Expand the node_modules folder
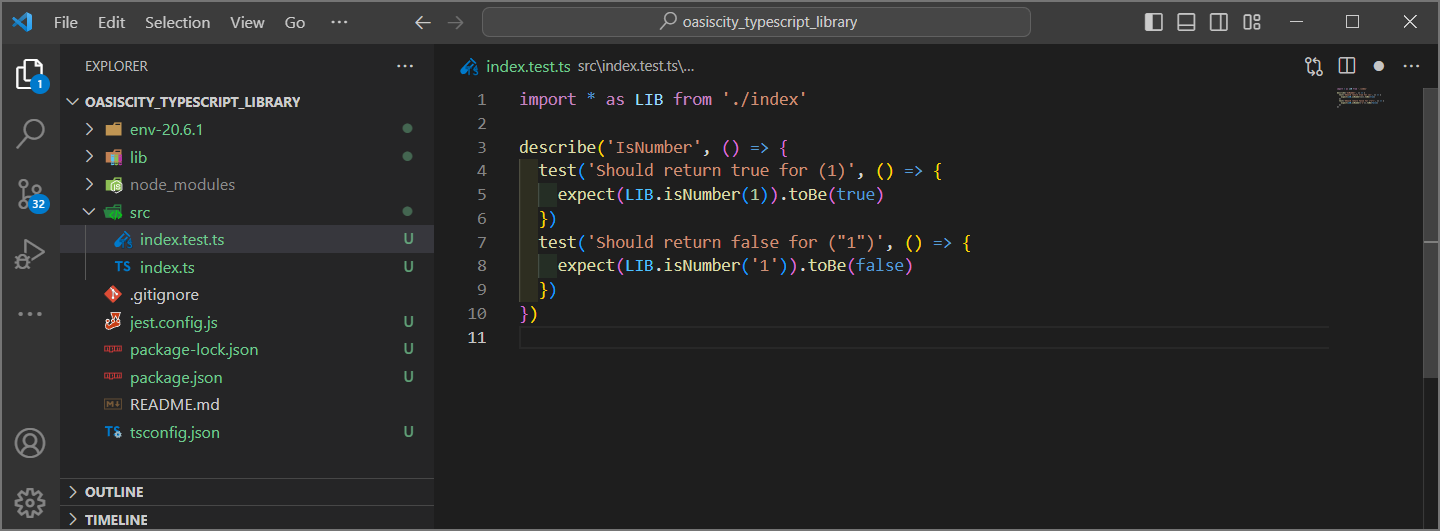Screen dimensions: 1440x531 89,185
